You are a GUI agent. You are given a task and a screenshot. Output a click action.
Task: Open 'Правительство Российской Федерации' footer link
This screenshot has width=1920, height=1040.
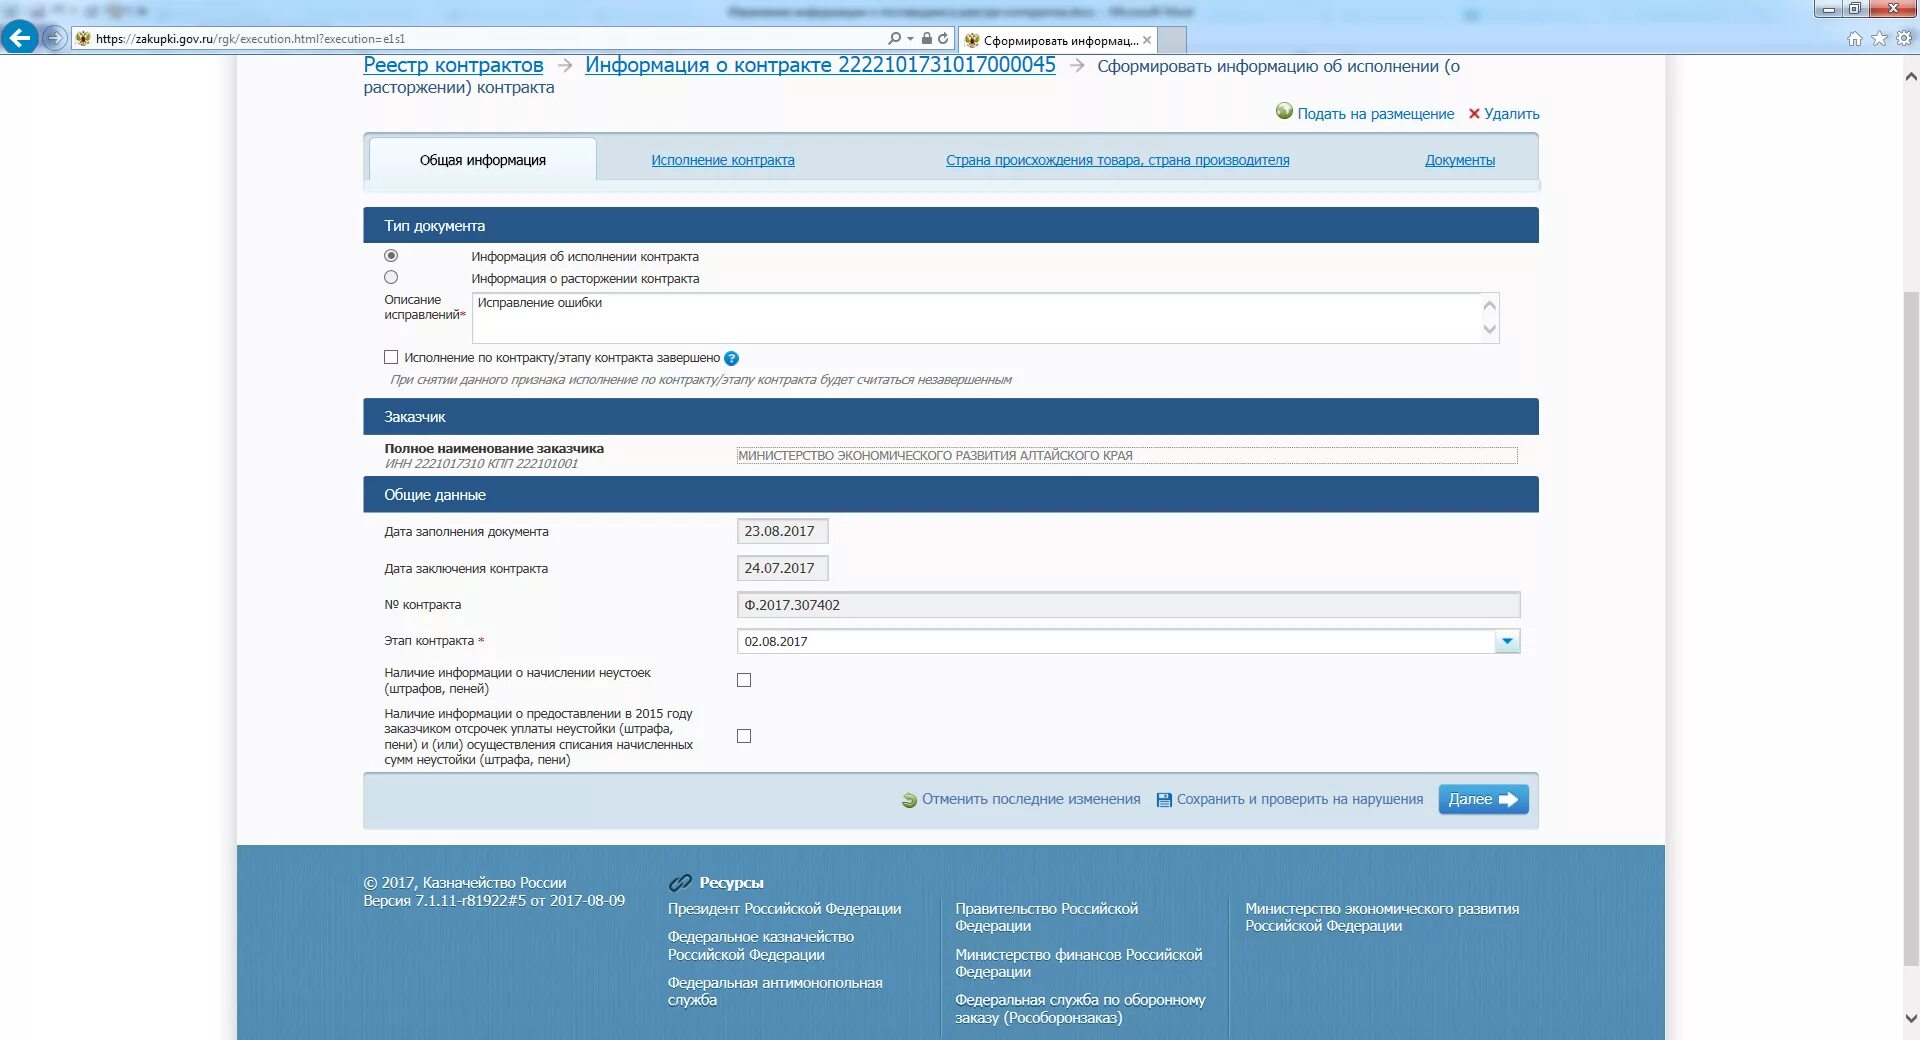click(1047, 917)
